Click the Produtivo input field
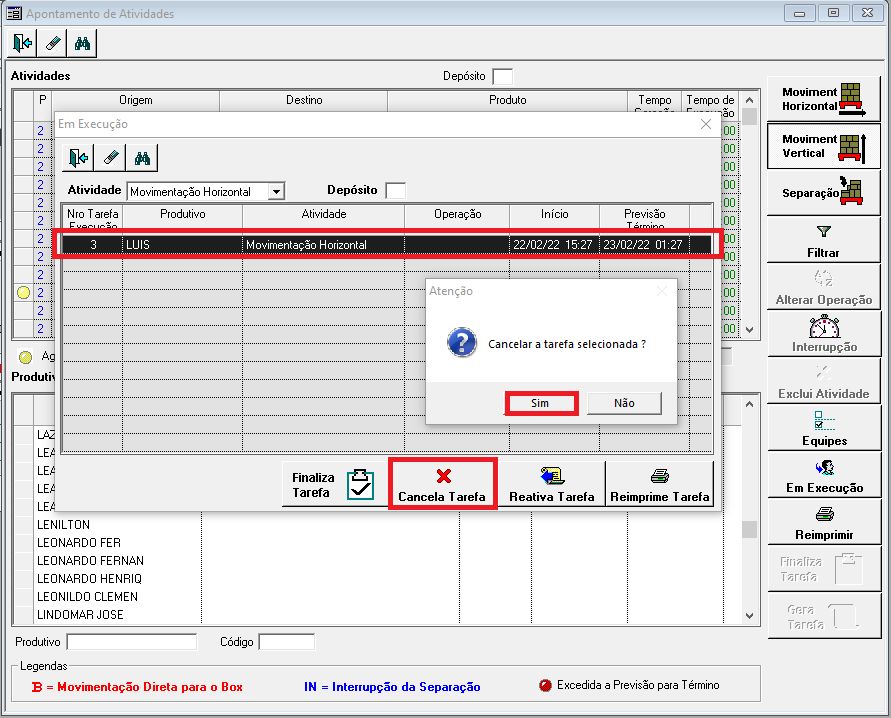This screenshot has width=891, height=718. point(132,642)
